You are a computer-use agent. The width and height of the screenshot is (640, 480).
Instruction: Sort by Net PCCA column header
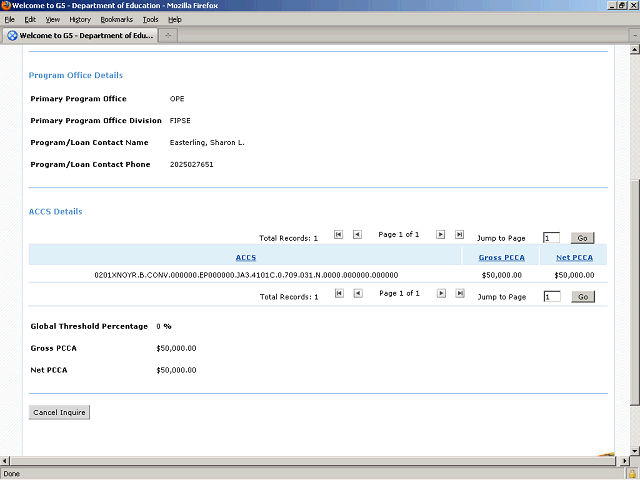coord(574,258)
